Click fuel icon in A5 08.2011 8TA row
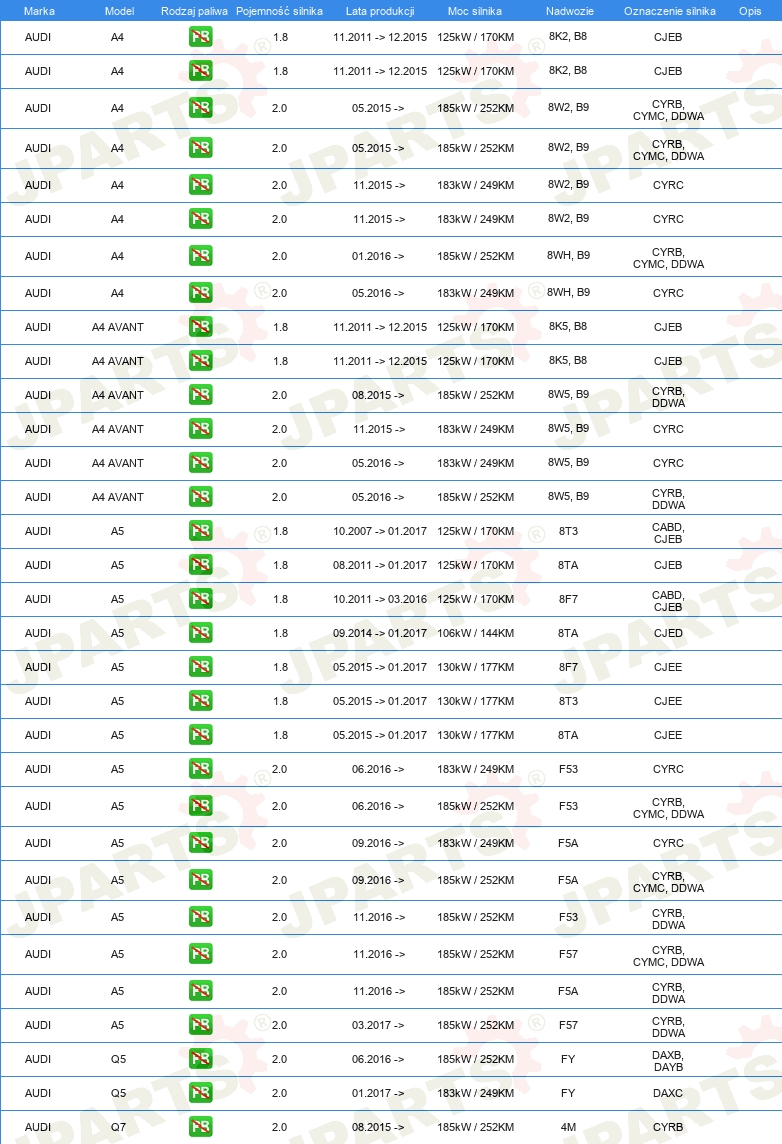 tap(201, 565)
